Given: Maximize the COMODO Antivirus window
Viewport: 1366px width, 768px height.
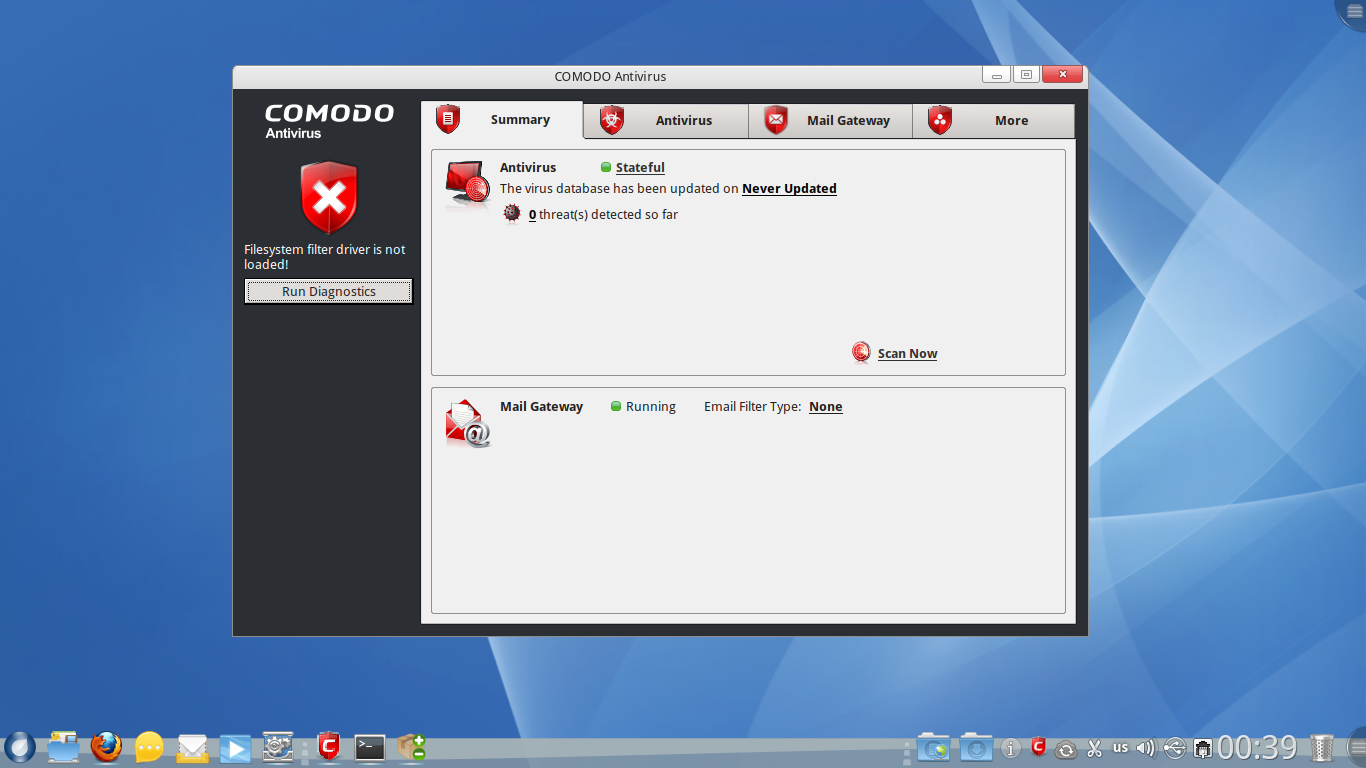Looking at the screenshot, I should [x=1026, y=75].
